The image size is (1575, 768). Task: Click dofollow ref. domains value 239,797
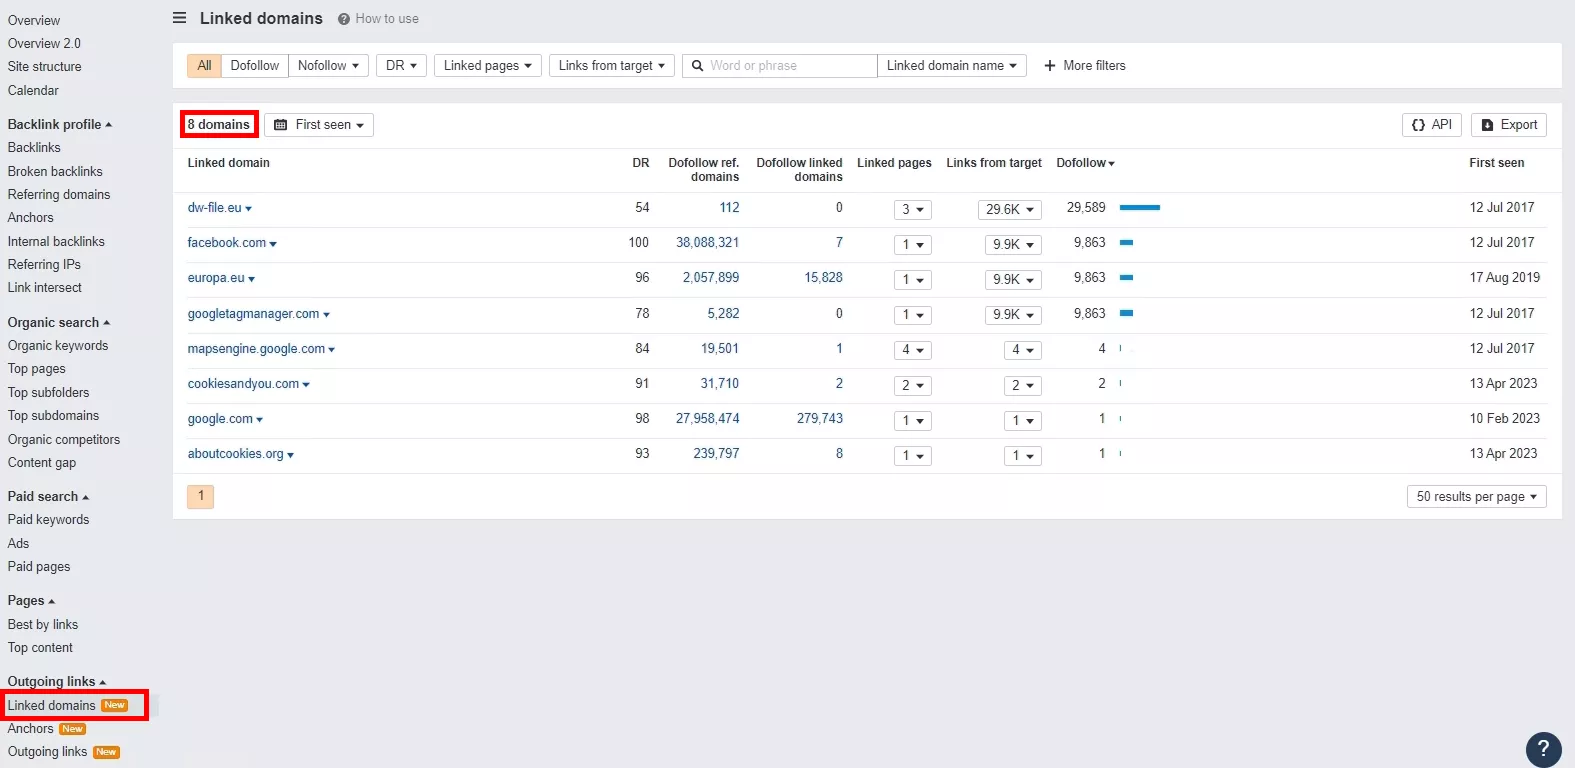pyautogui.click(x=717, y=454)
